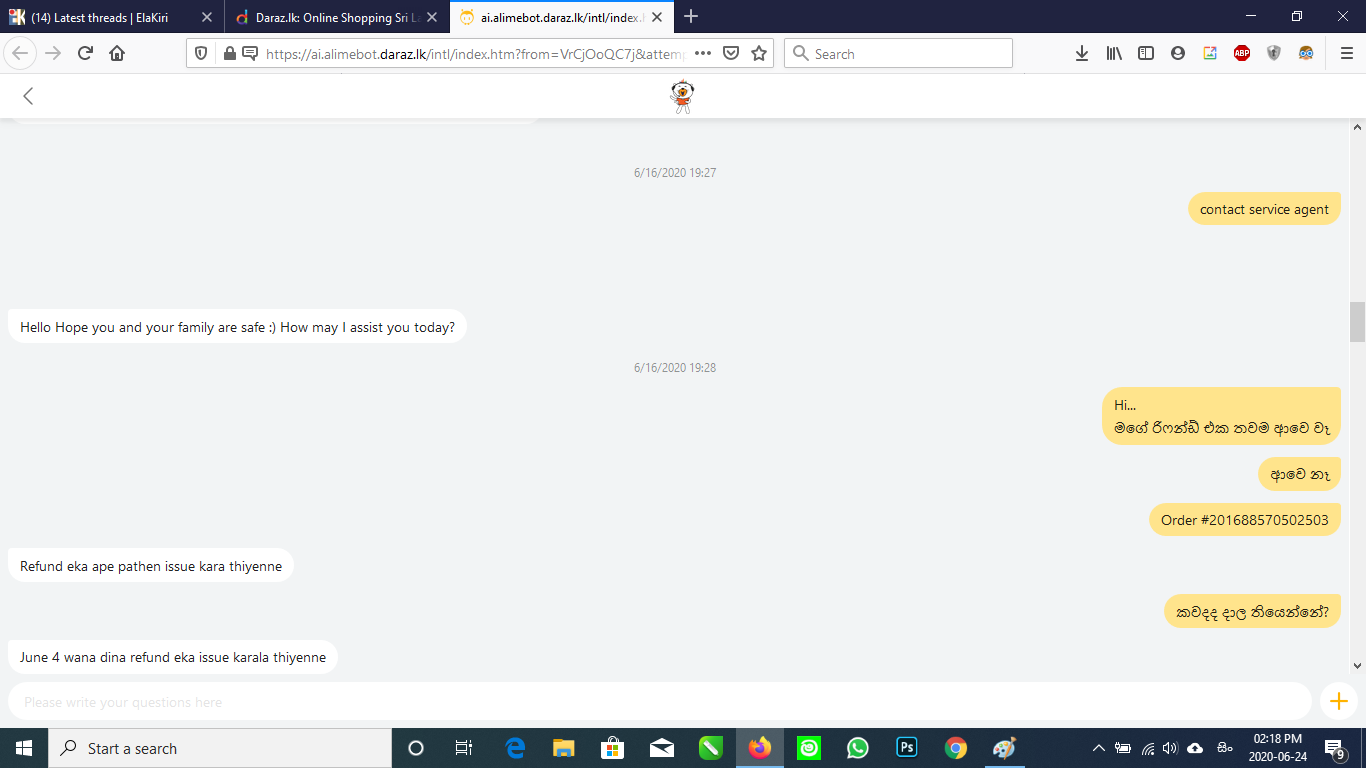Image resolution: width=1366 pixels, height=768 pixels.
Task: Click the message input field
Action: 659,702
